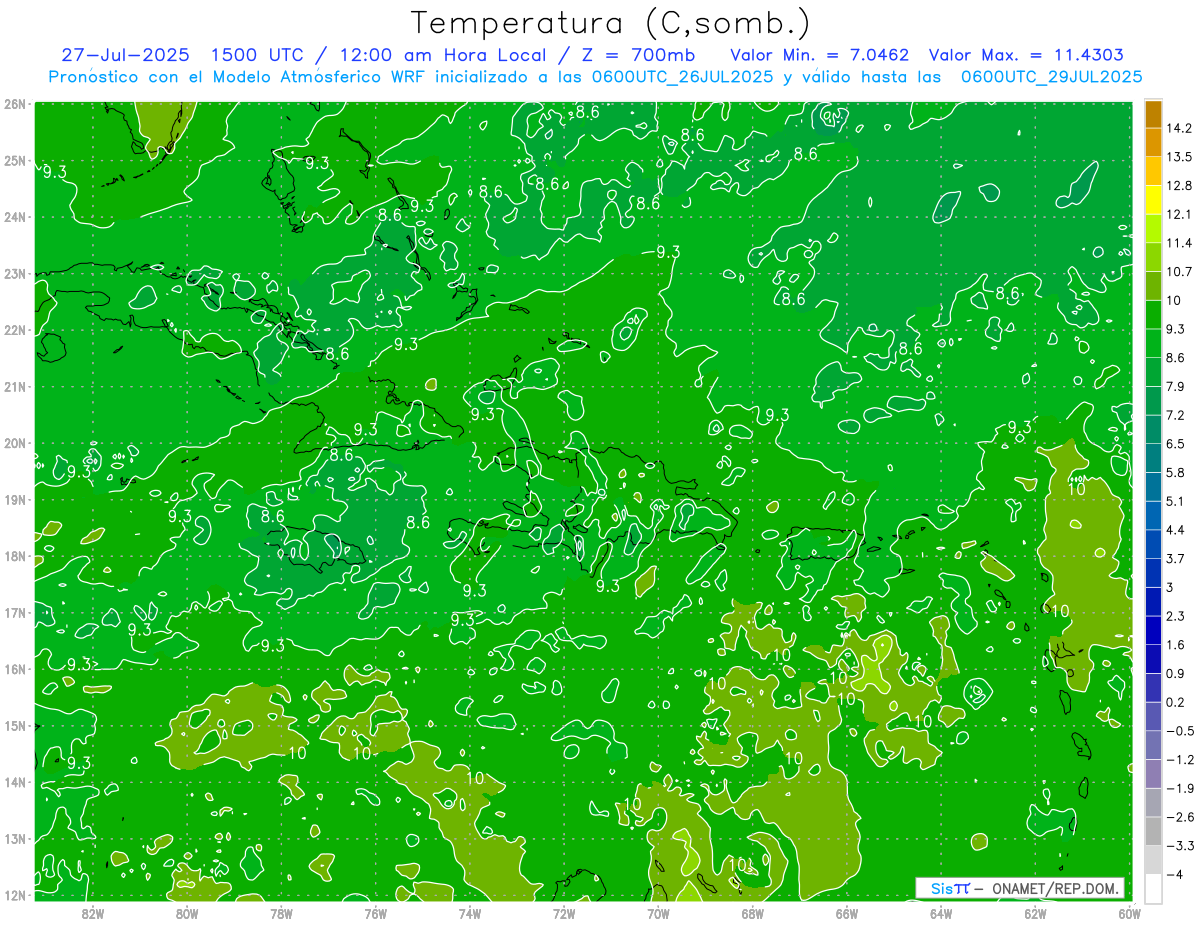Click the "12.1" value on the color legend
The image size is (1200, 927).
click(1179, 214)
